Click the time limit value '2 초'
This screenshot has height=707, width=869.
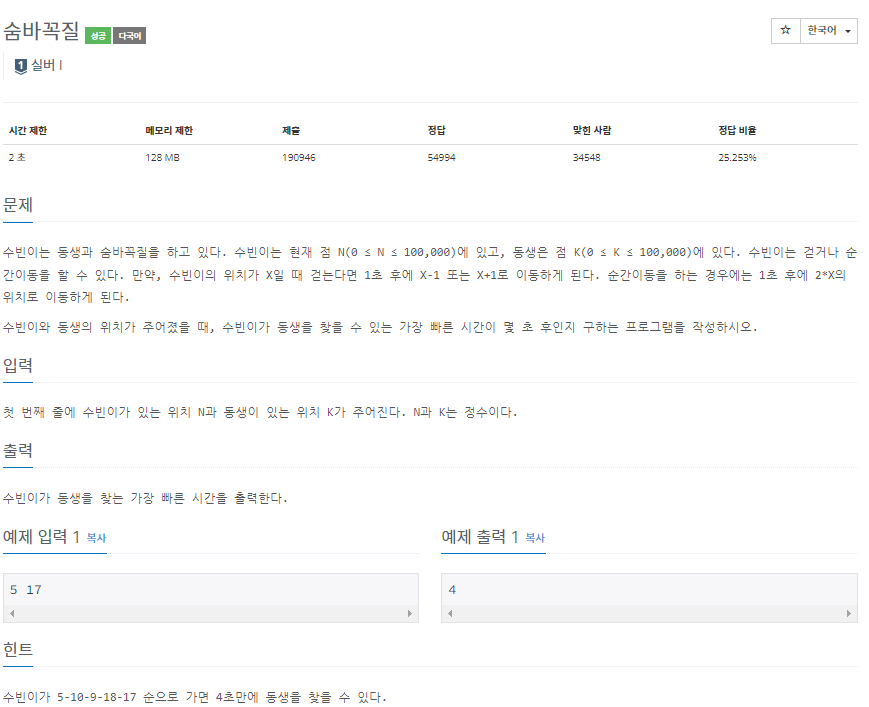coord(17,157)
